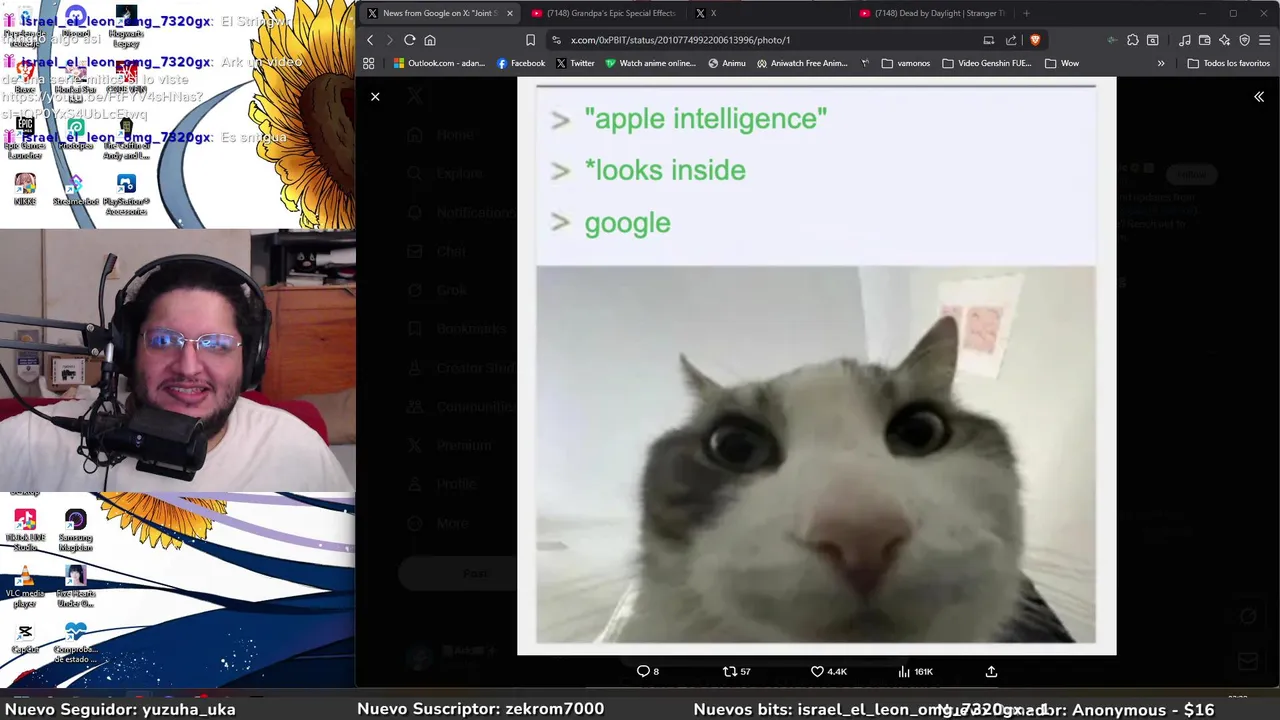Open Epic Games Launcher desktop icon
Screen dimensions: 1280x720
click(25, 138)
